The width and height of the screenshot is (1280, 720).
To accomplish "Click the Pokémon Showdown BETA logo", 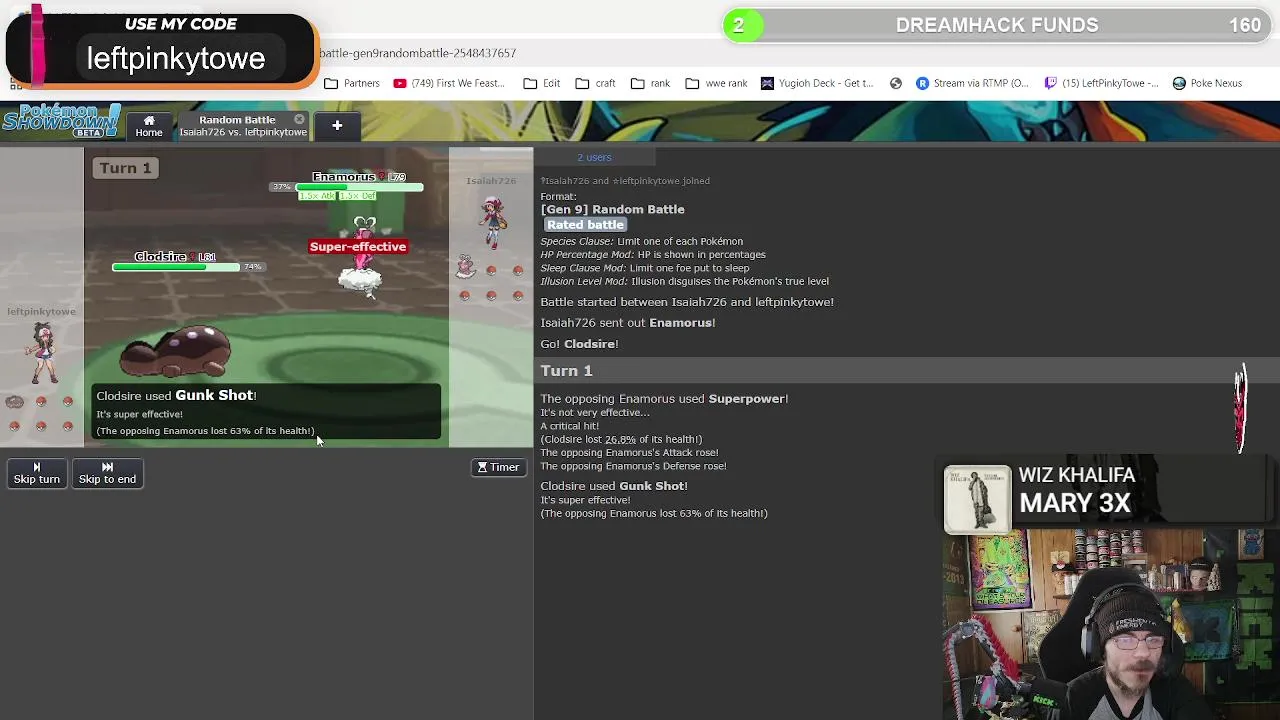I will coord(61,121).
